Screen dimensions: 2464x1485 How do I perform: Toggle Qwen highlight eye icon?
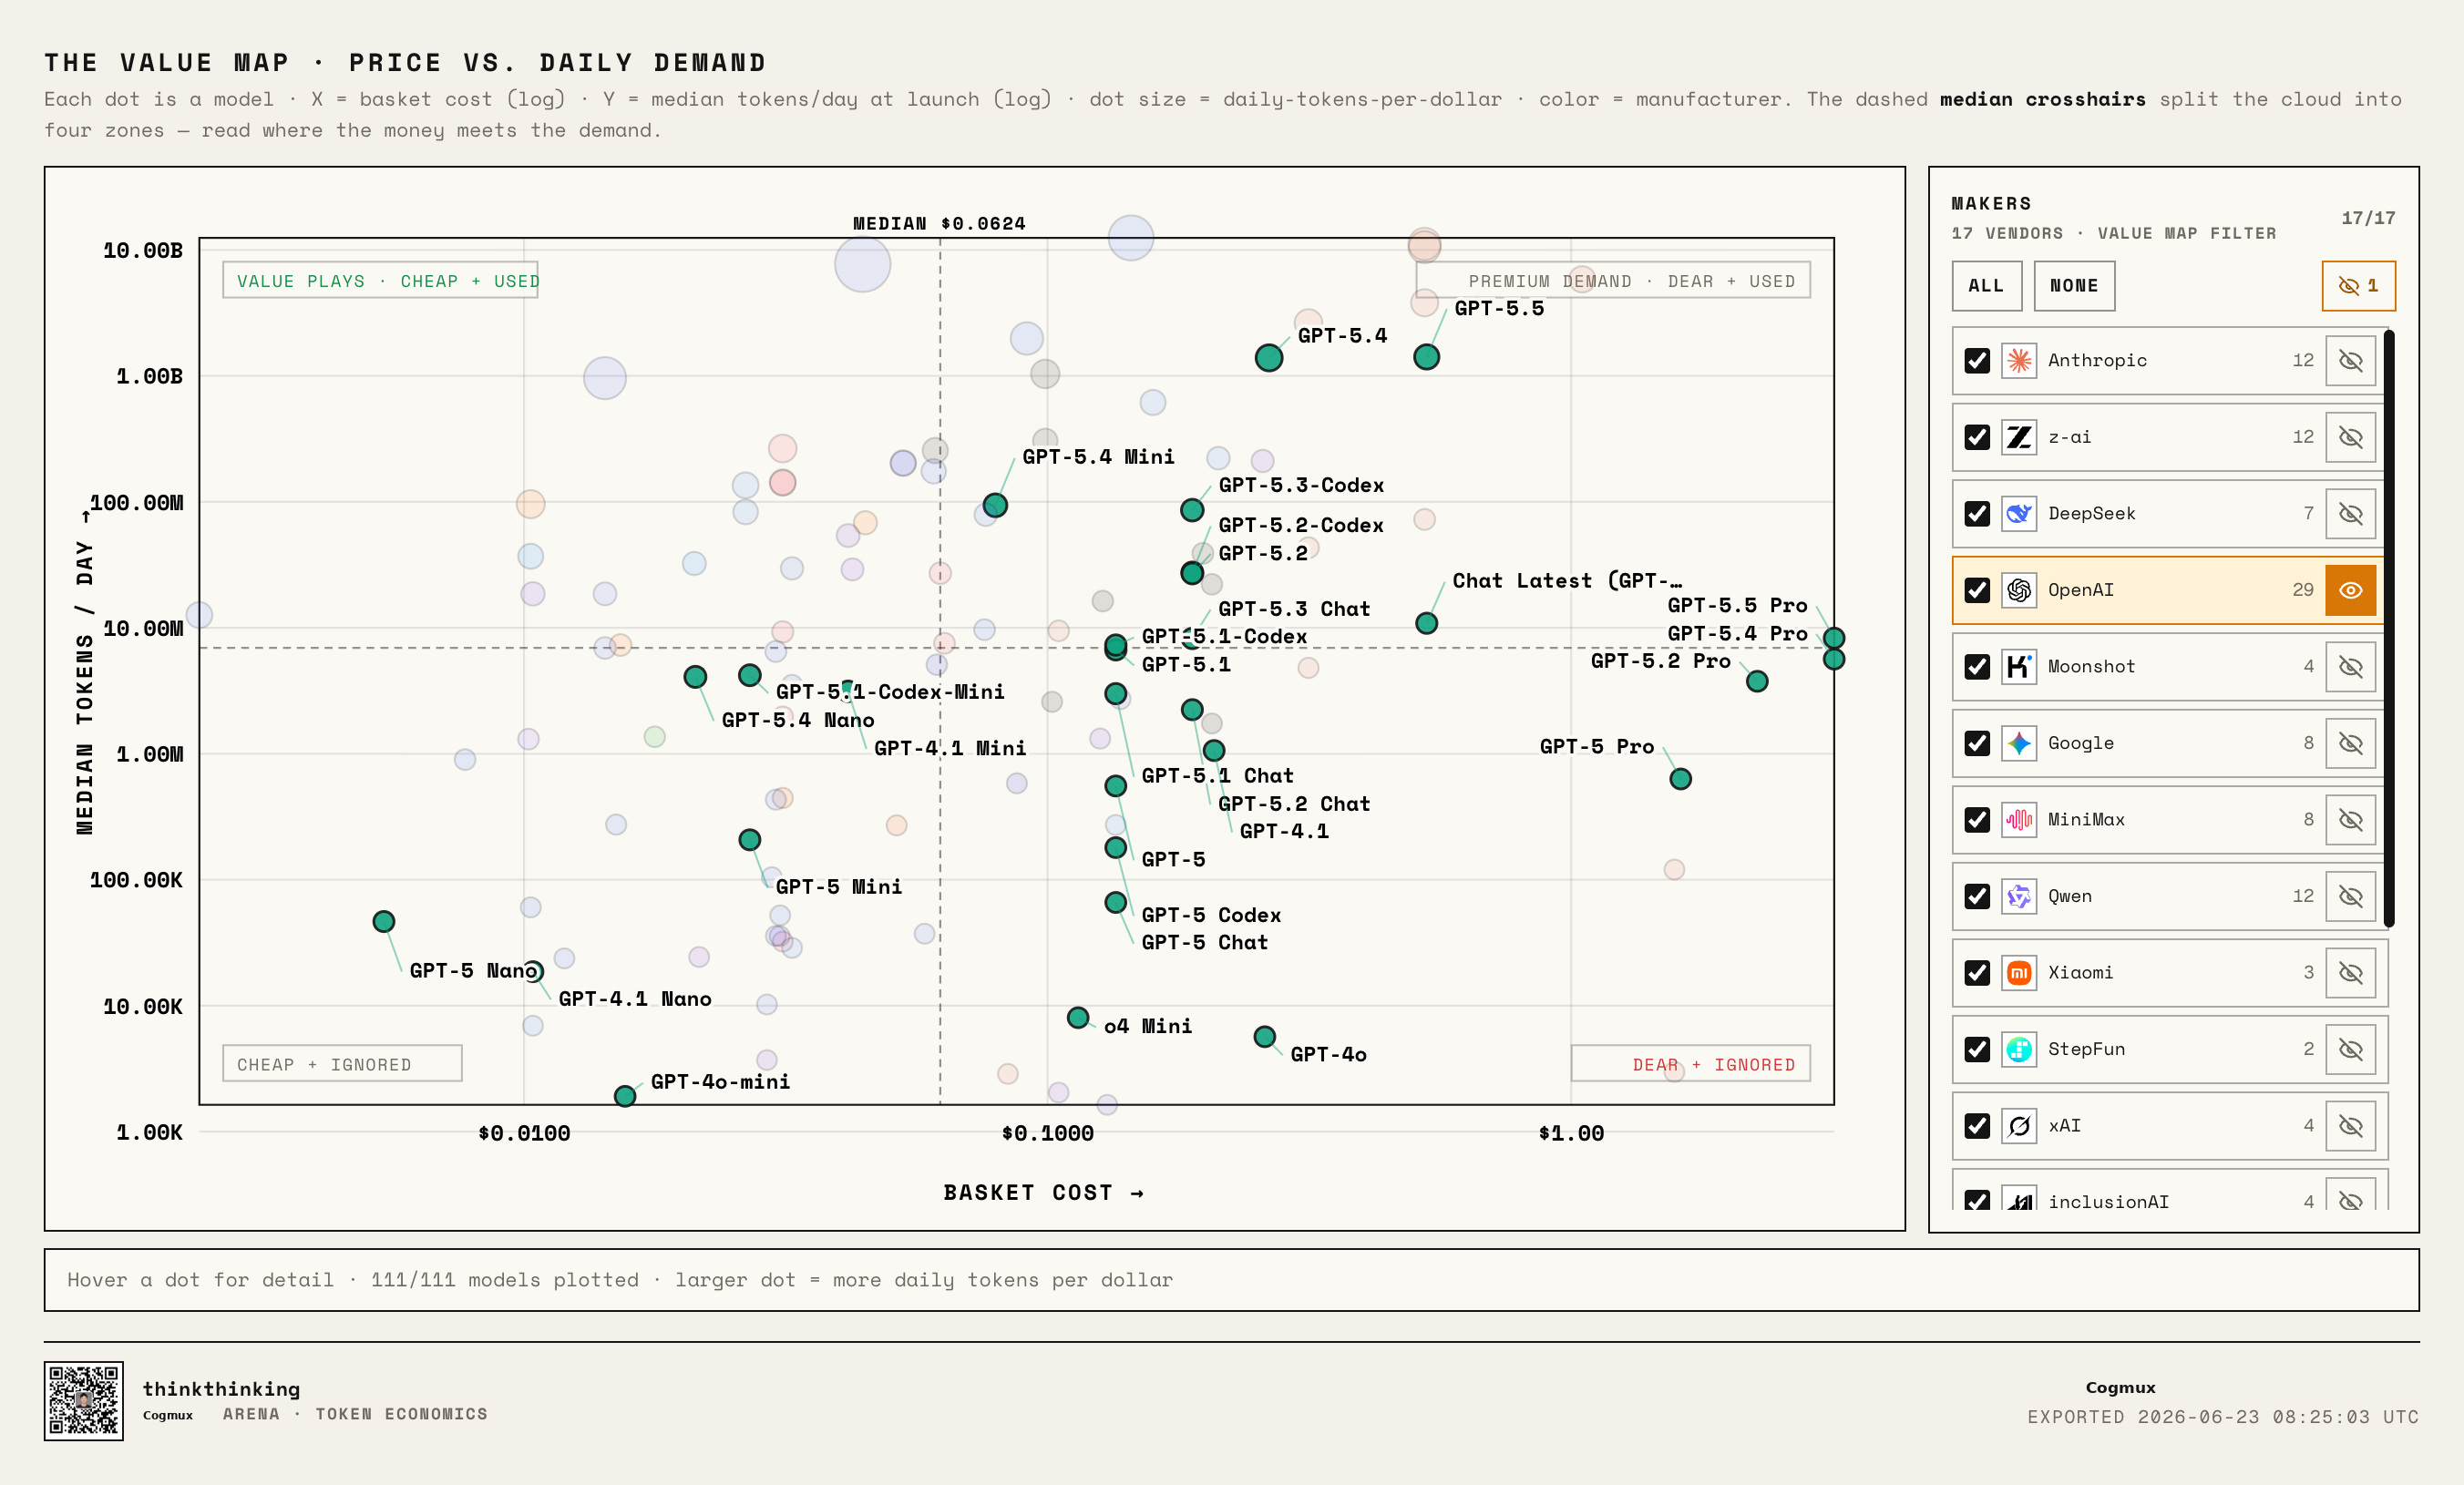pos(2350,896)
